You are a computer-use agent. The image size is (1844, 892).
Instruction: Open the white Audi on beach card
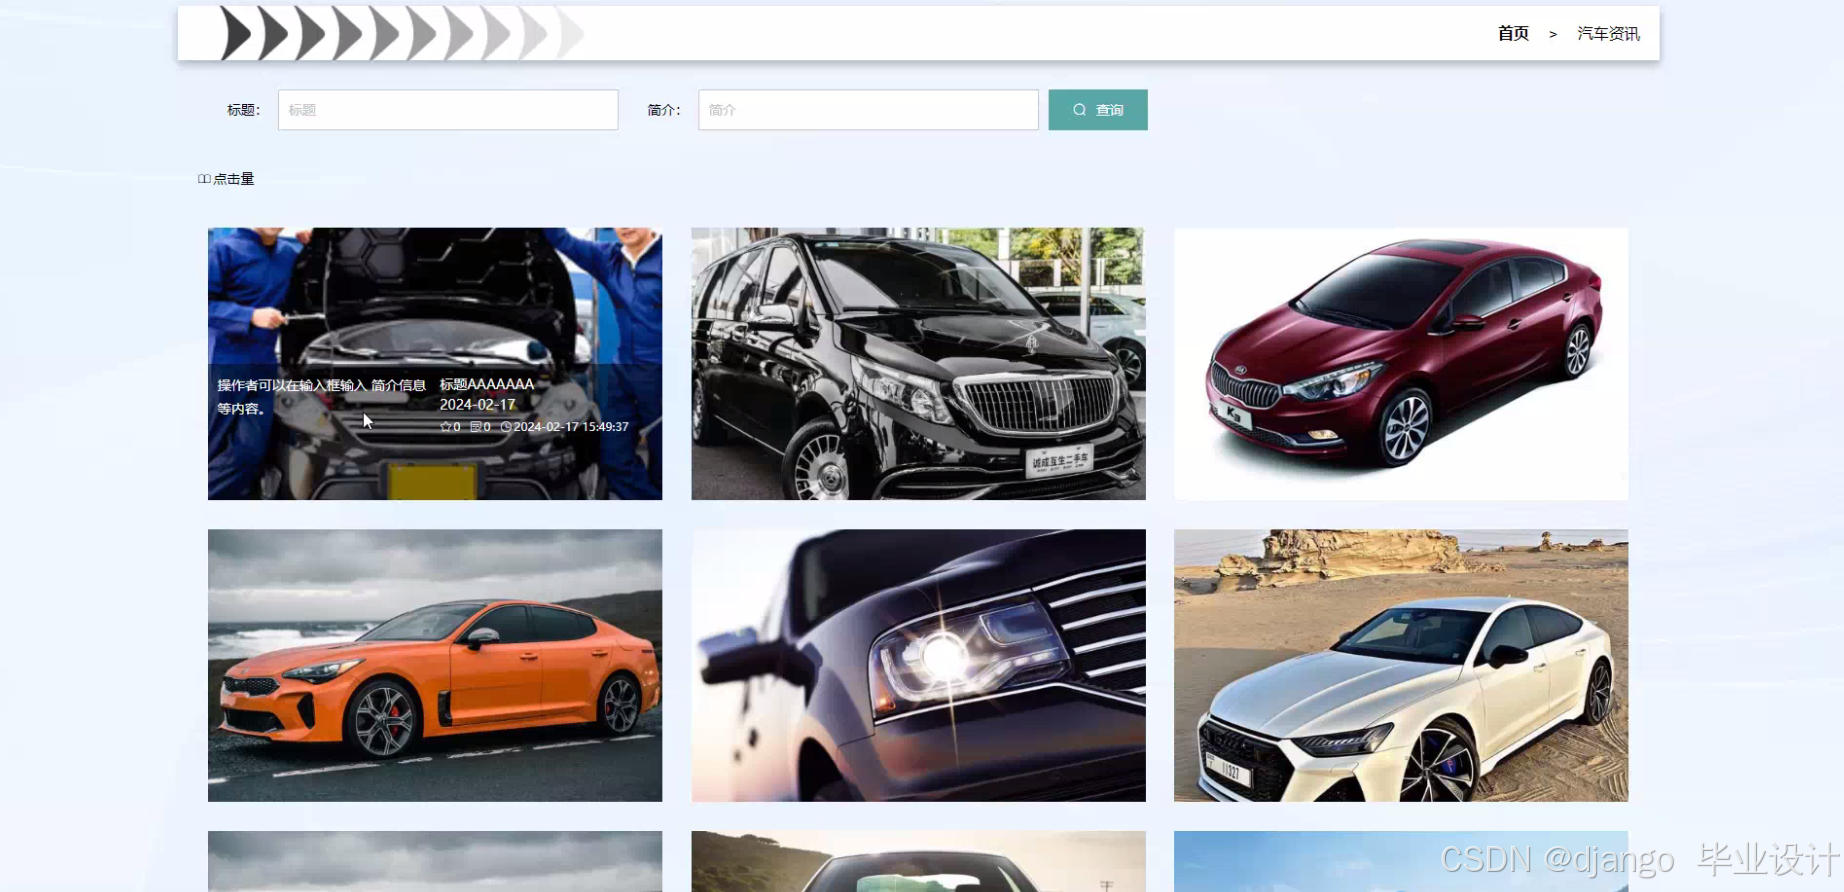click(1401, 665)
